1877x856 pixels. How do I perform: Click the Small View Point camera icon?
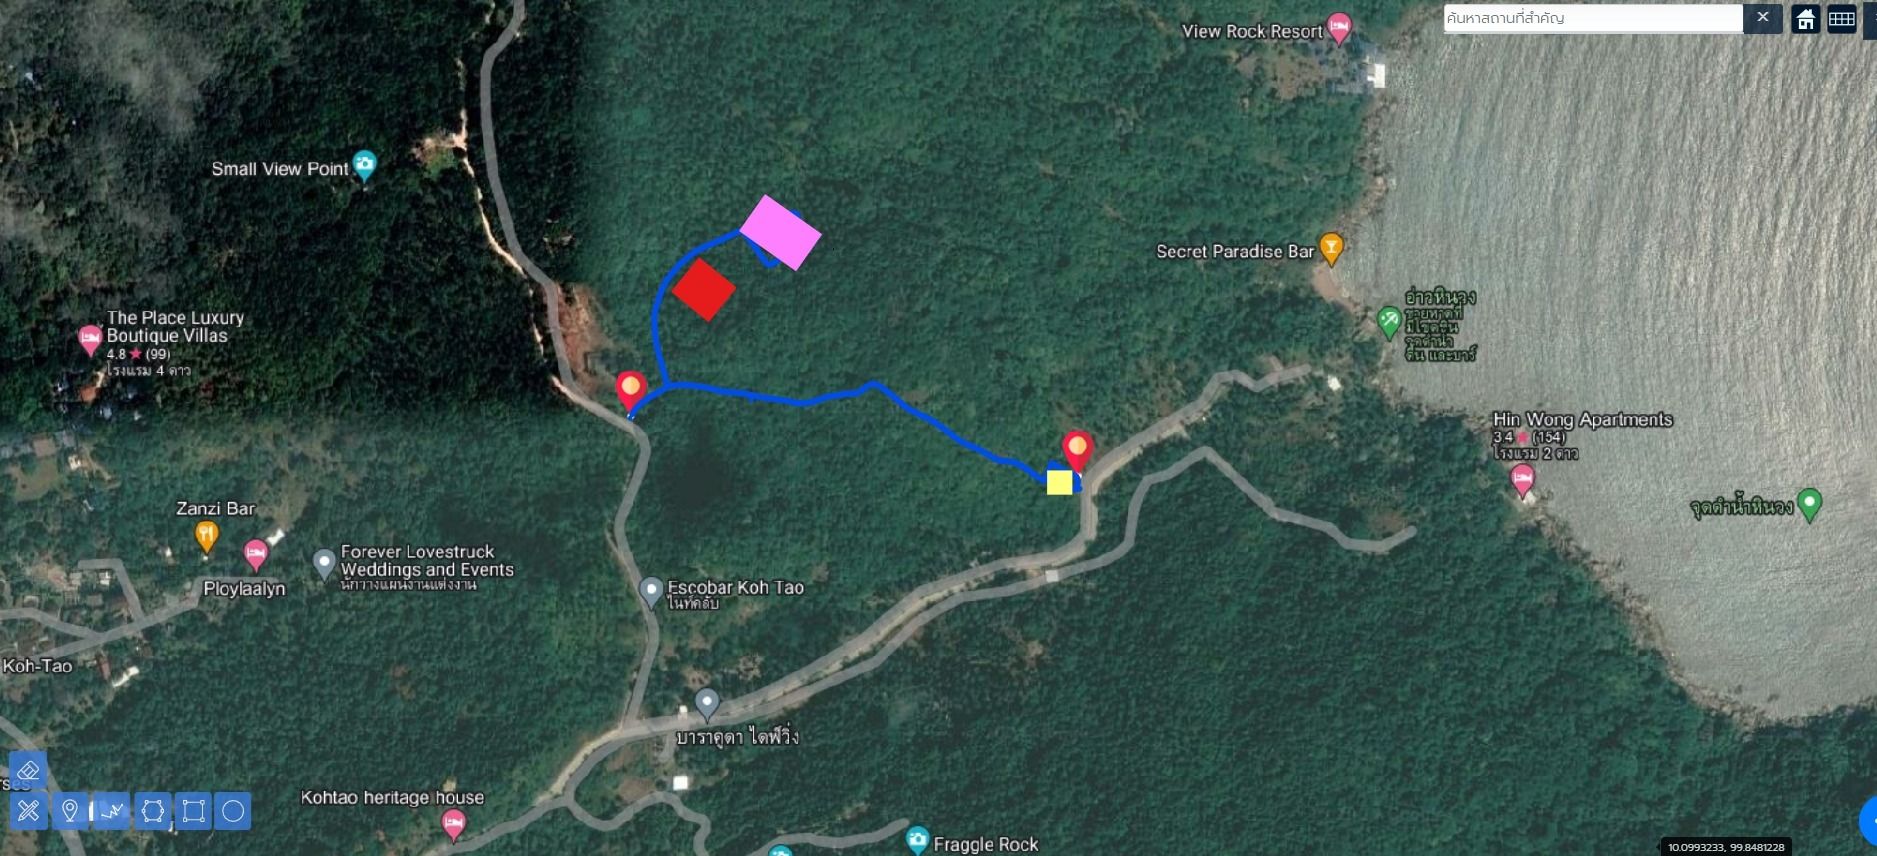click(x=365, y=166)
